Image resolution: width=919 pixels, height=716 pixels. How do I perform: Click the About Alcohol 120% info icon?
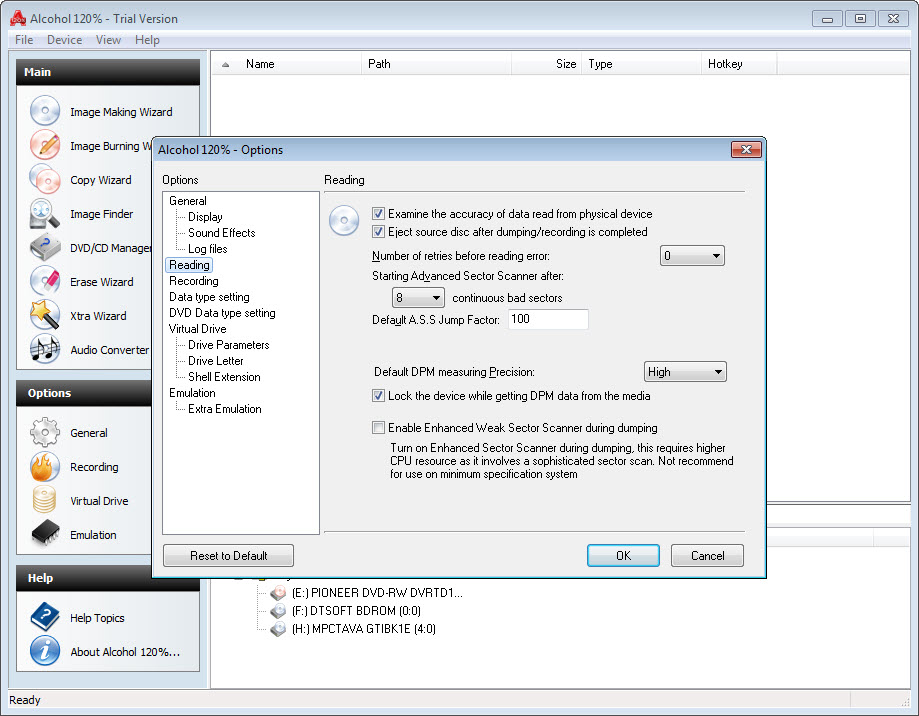point(45,651)
